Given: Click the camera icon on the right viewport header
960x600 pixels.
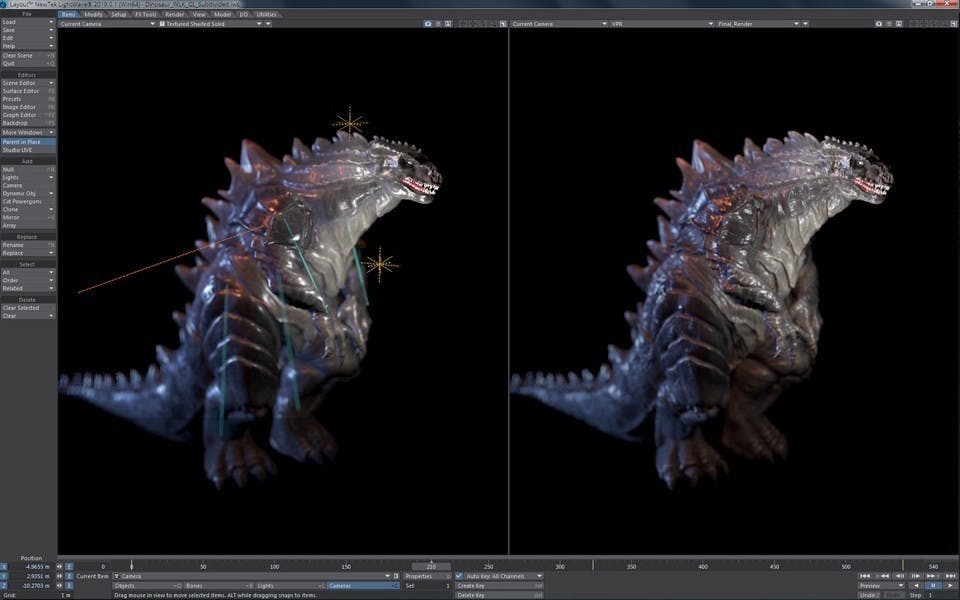Looking at the screenshot, I should point(877,23).
